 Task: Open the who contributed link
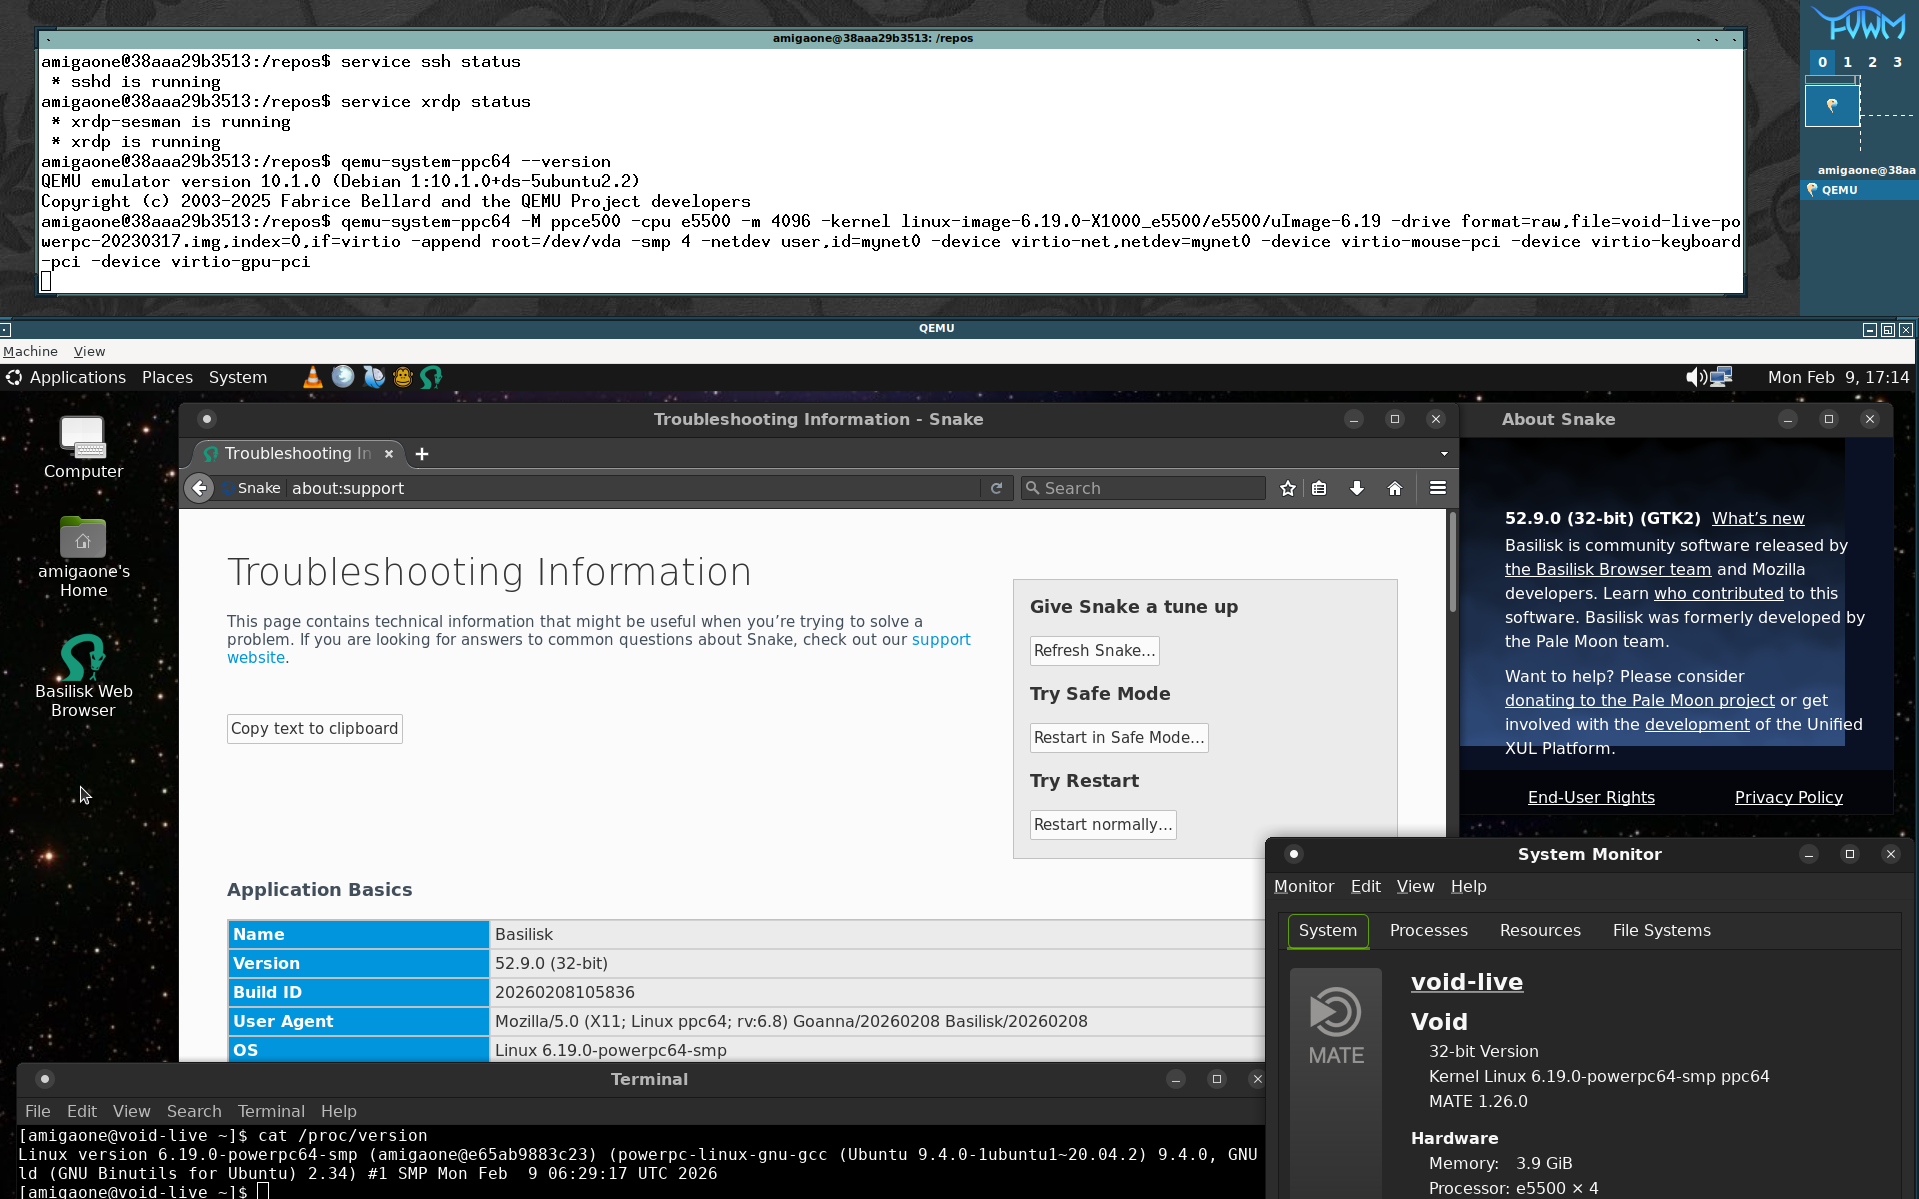[x=1718, y=593]
